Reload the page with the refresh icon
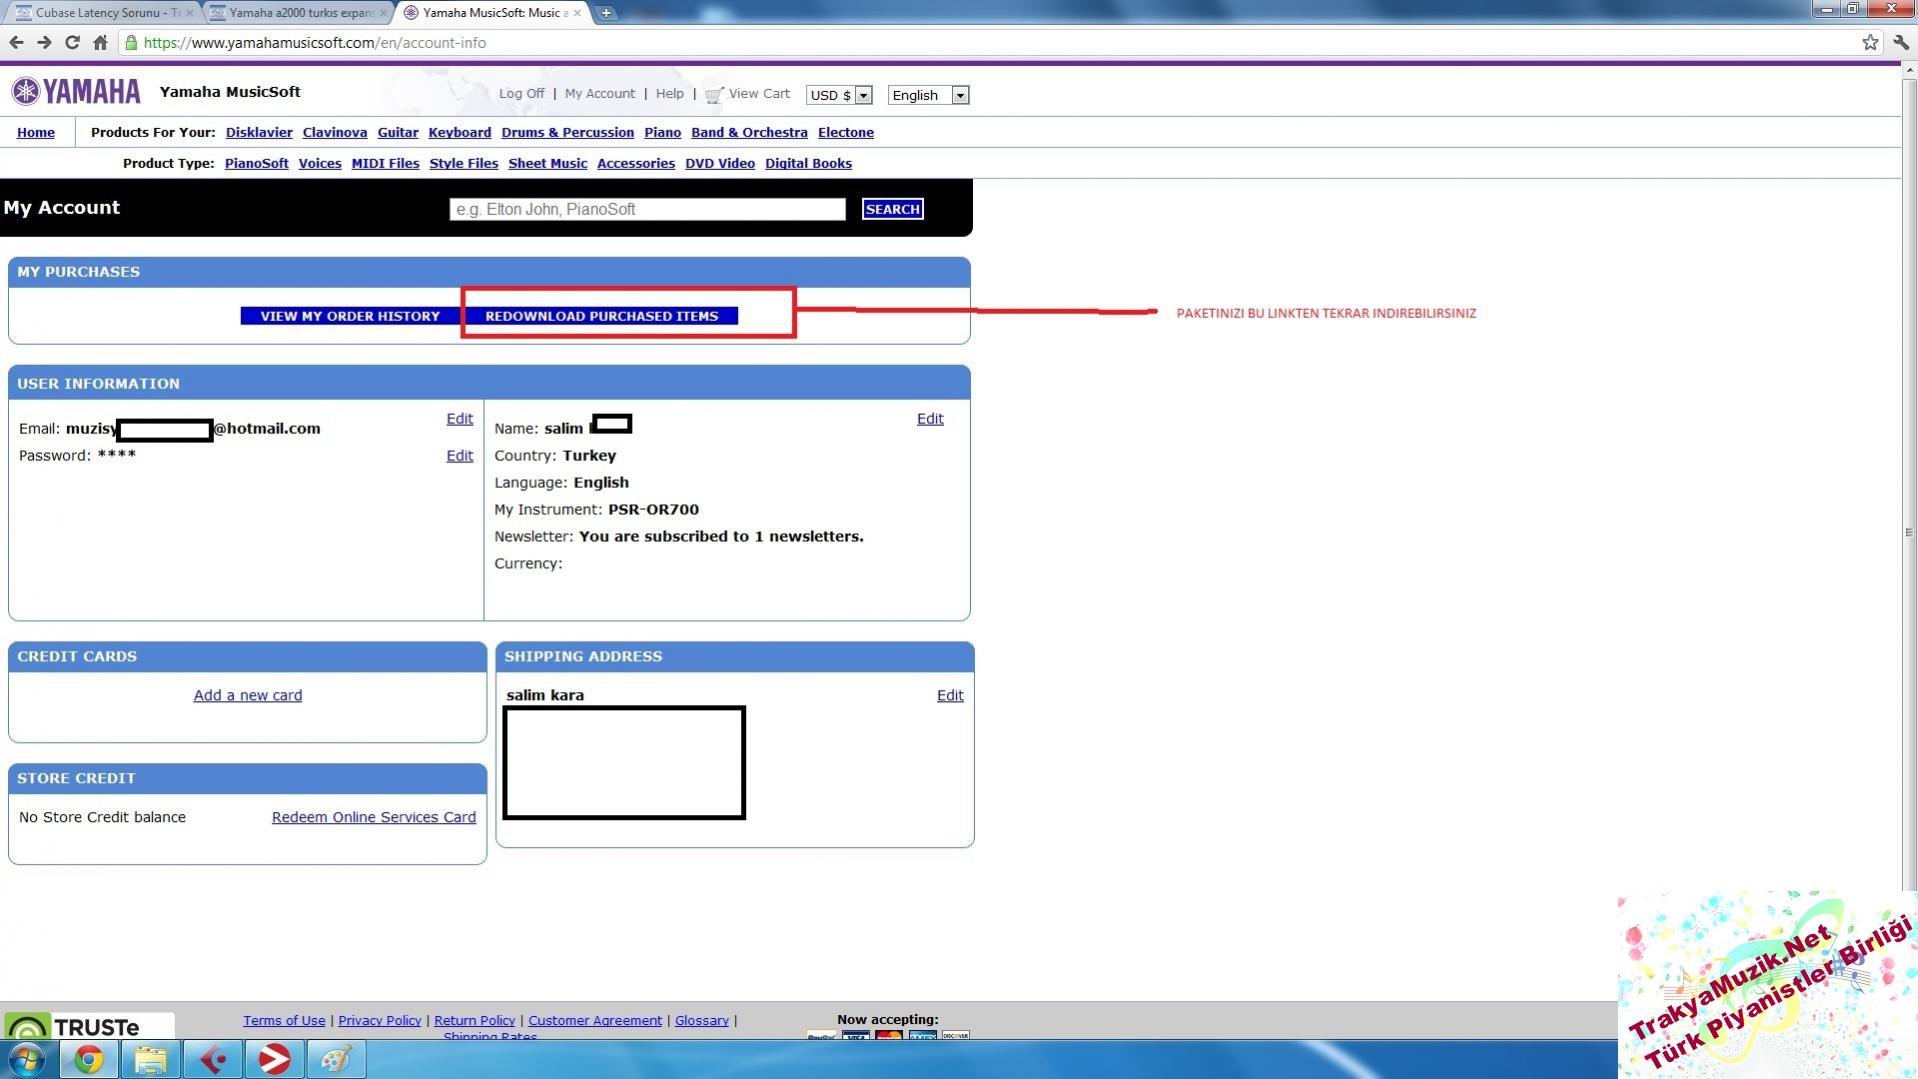The height and width of the screenshot is (1079, 1918). click(x=72, y=42)
